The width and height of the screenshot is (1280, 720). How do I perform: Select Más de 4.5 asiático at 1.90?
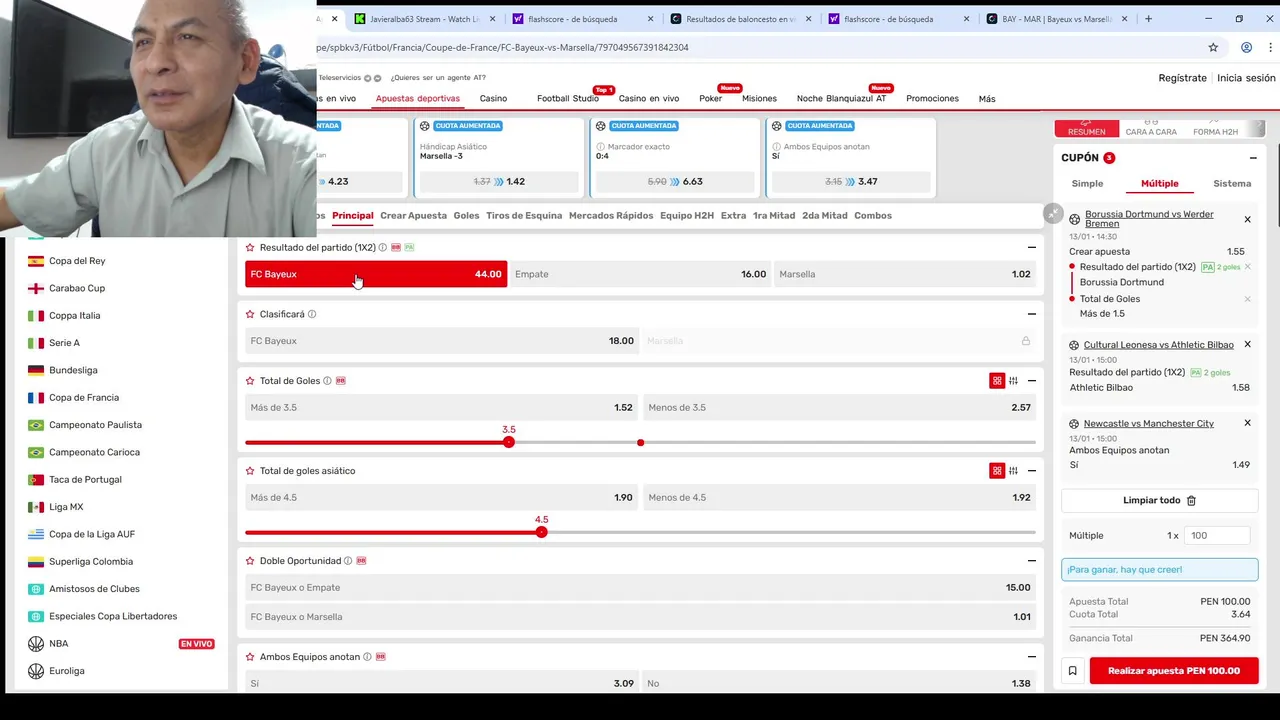(441, 498)
